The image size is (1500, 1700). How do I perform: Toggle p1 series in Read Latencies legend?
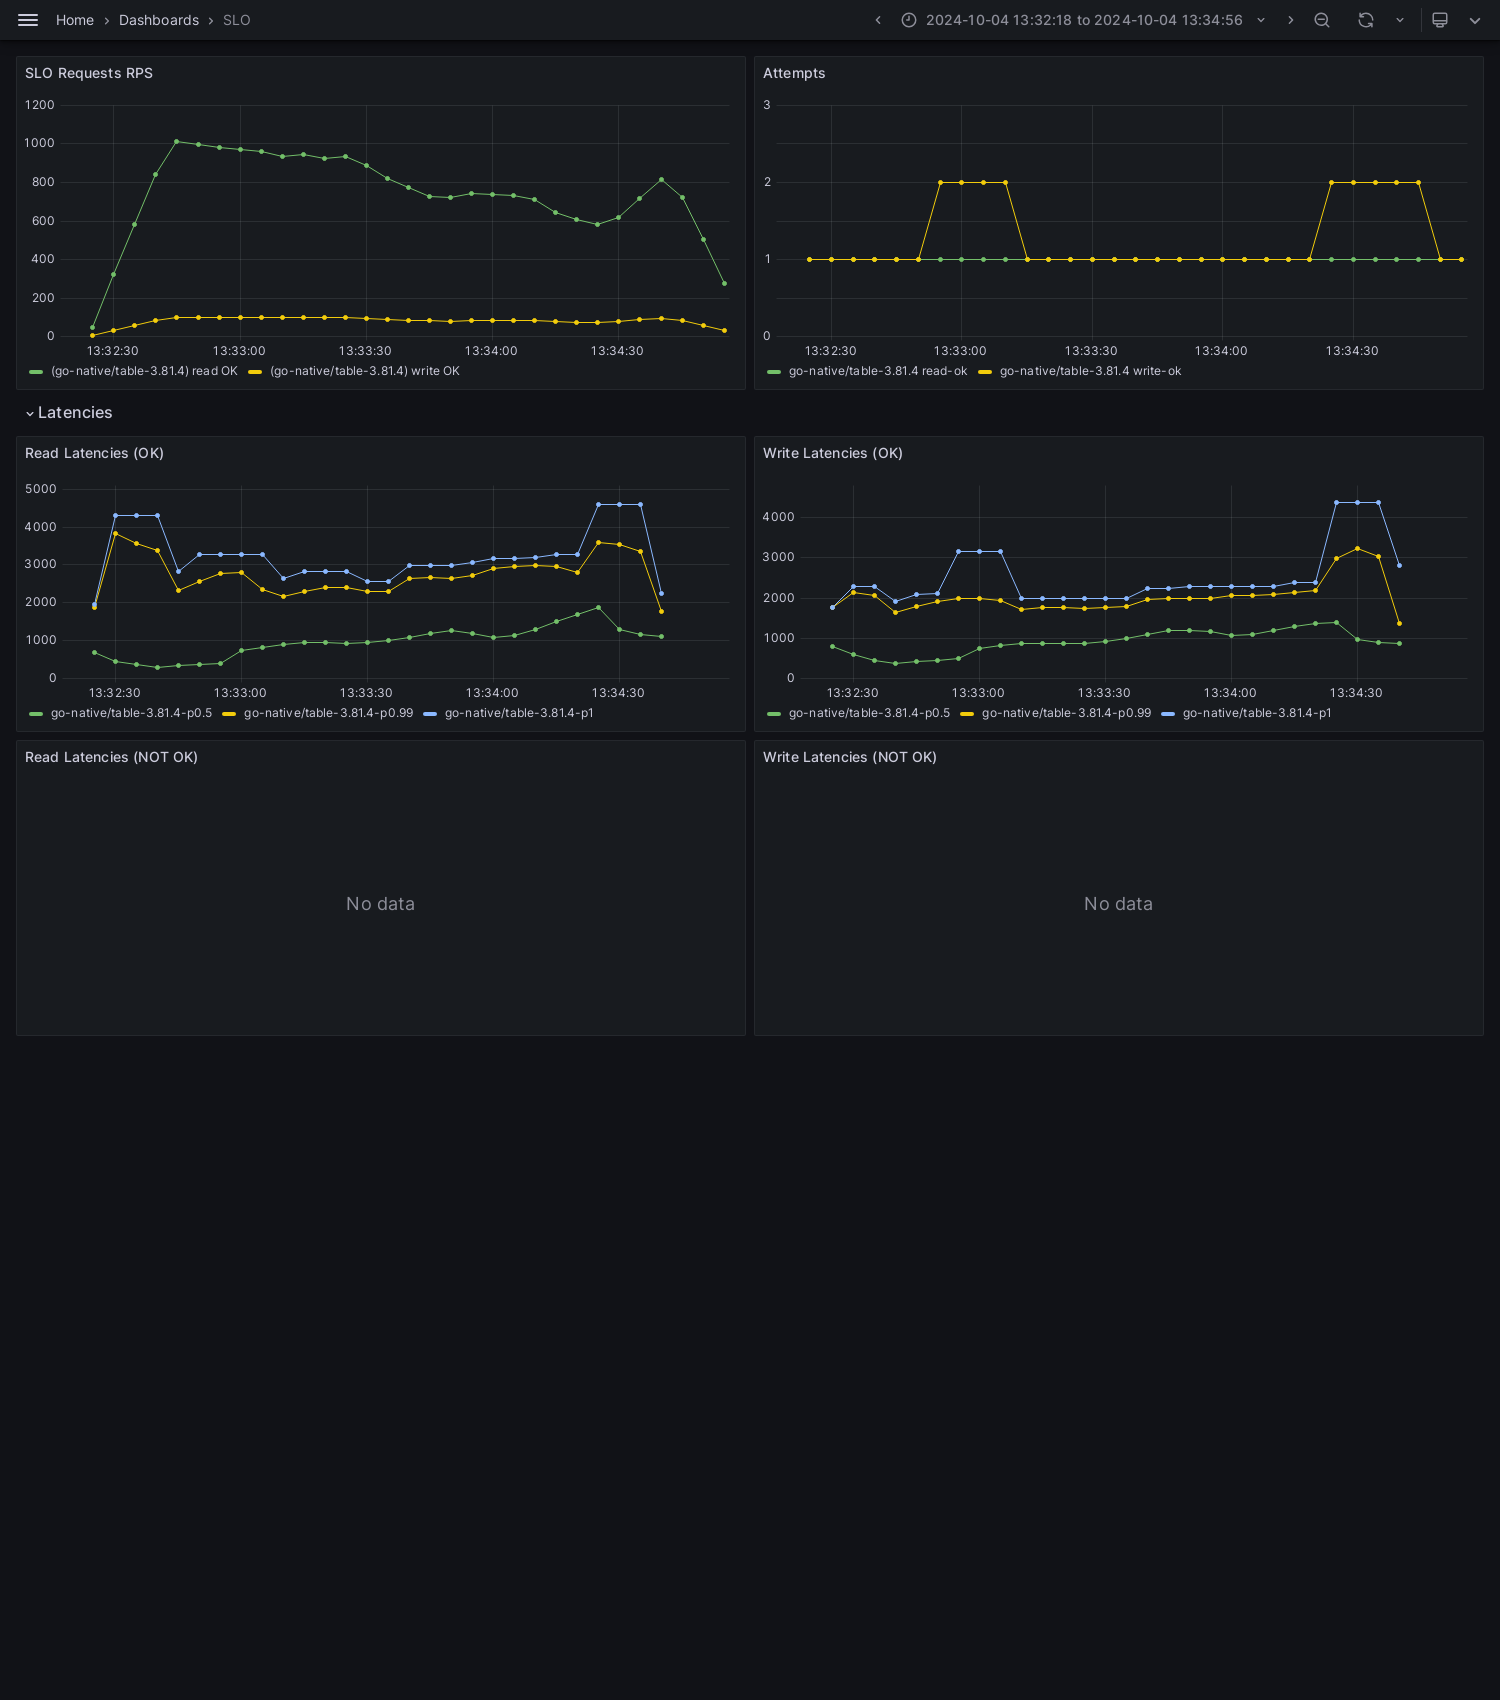[519, 713]
